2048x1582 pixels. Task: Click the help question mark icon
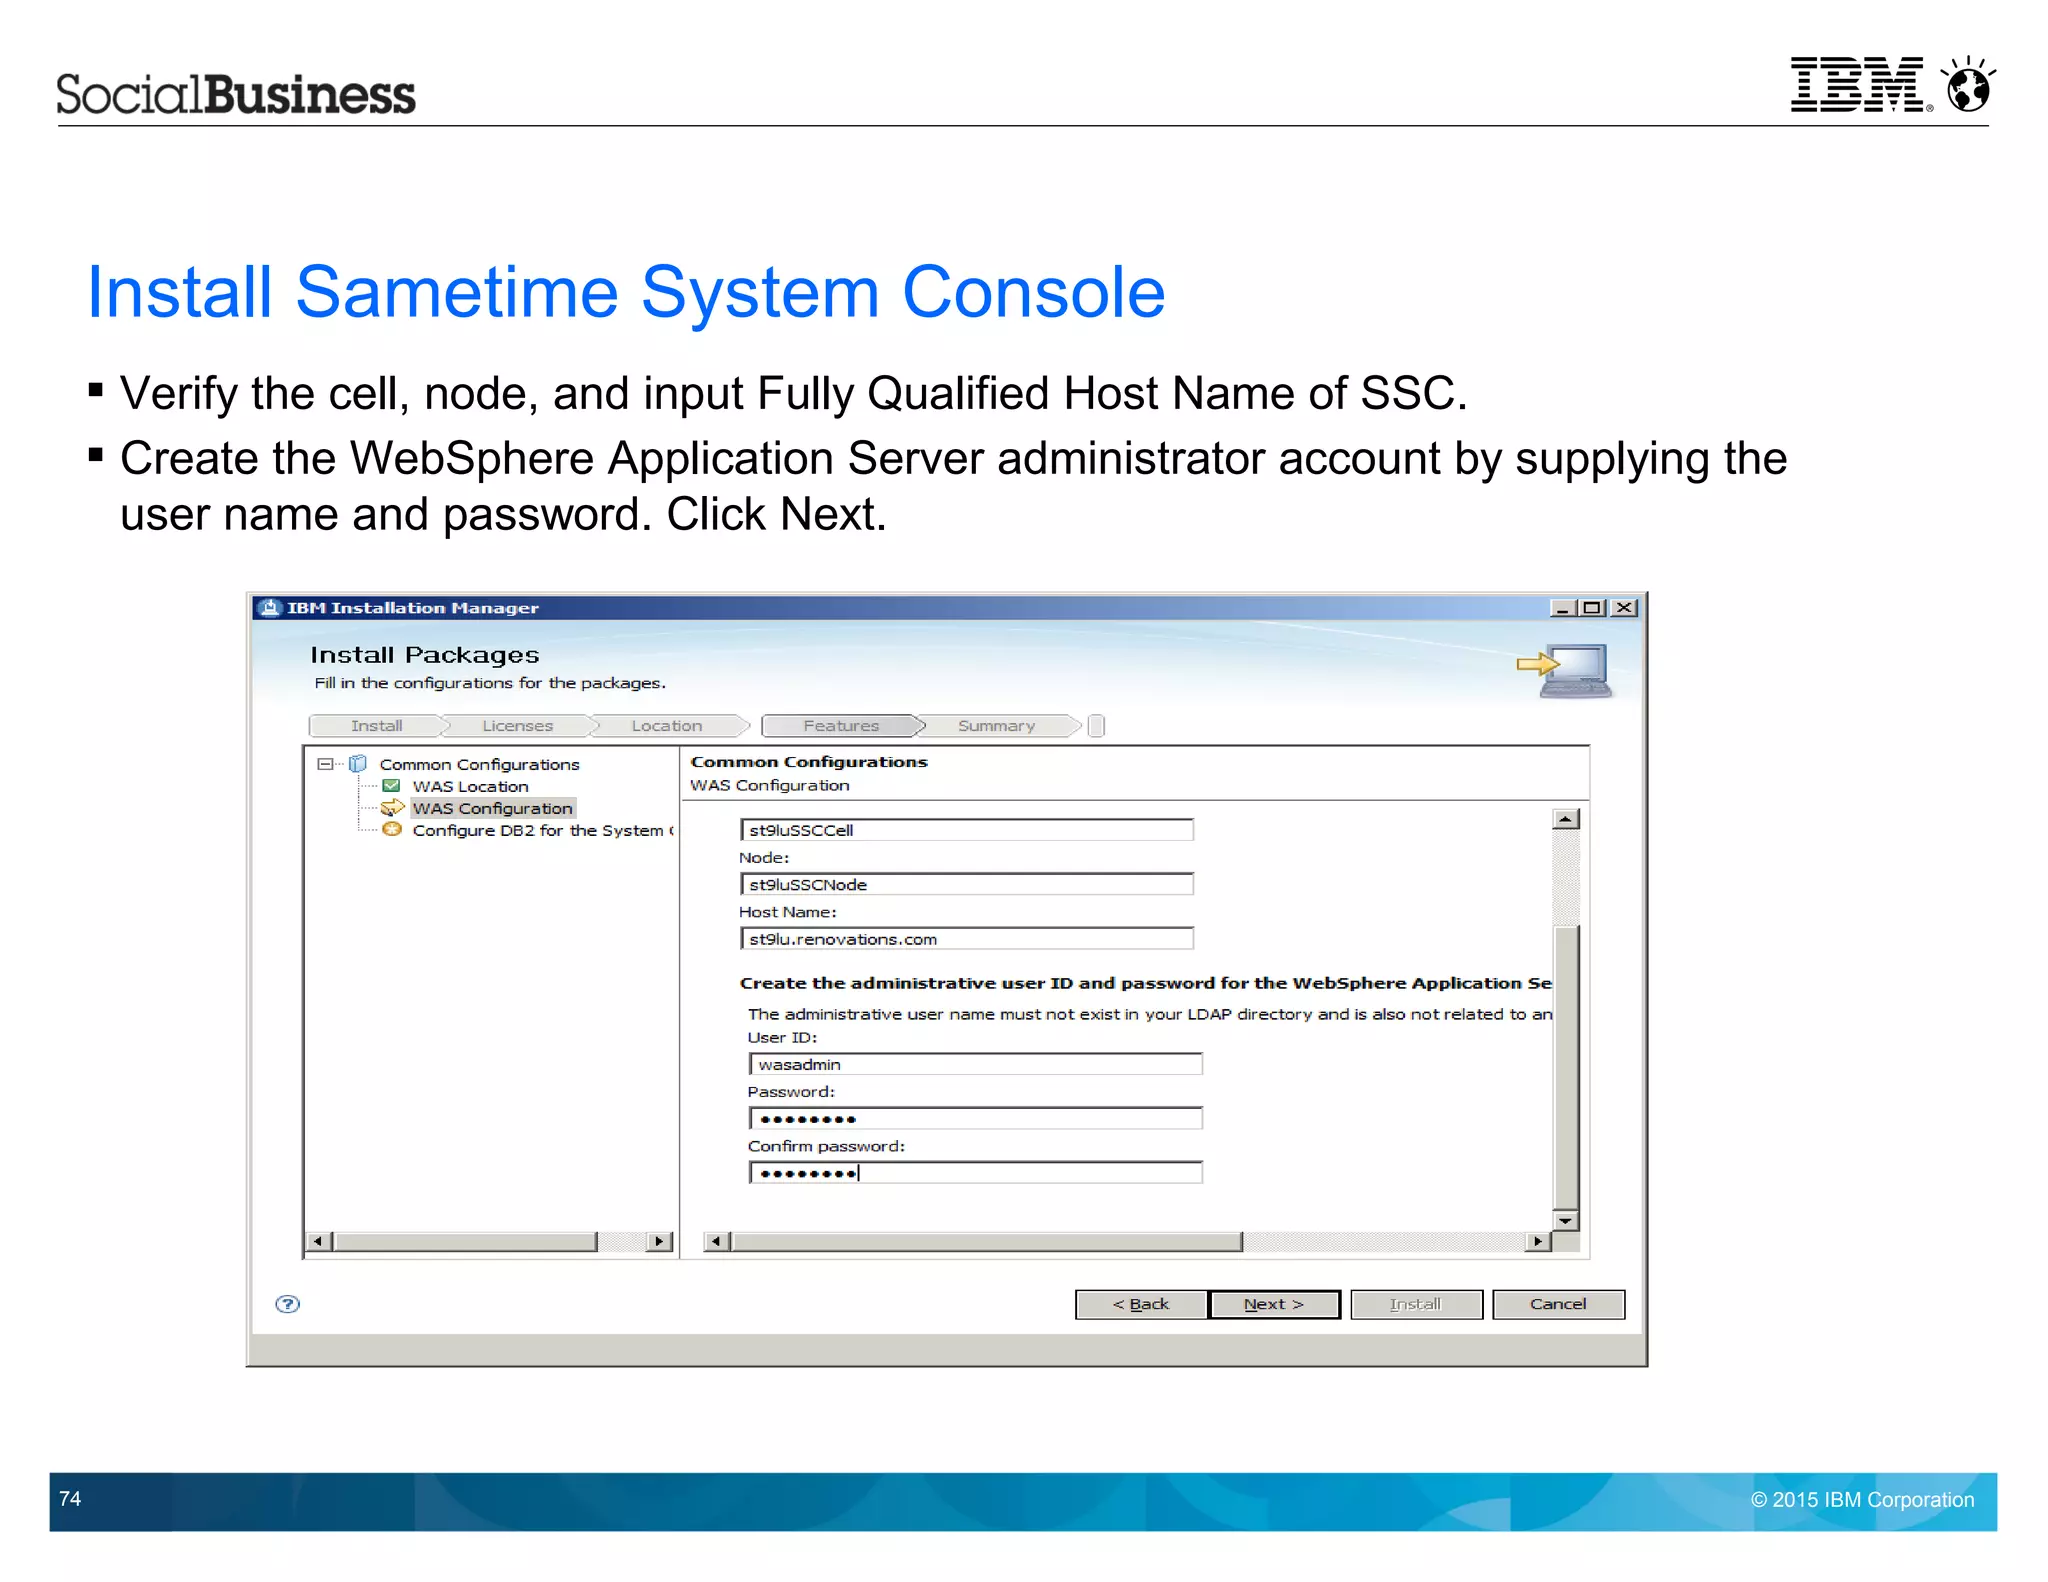click(287, 1303)
